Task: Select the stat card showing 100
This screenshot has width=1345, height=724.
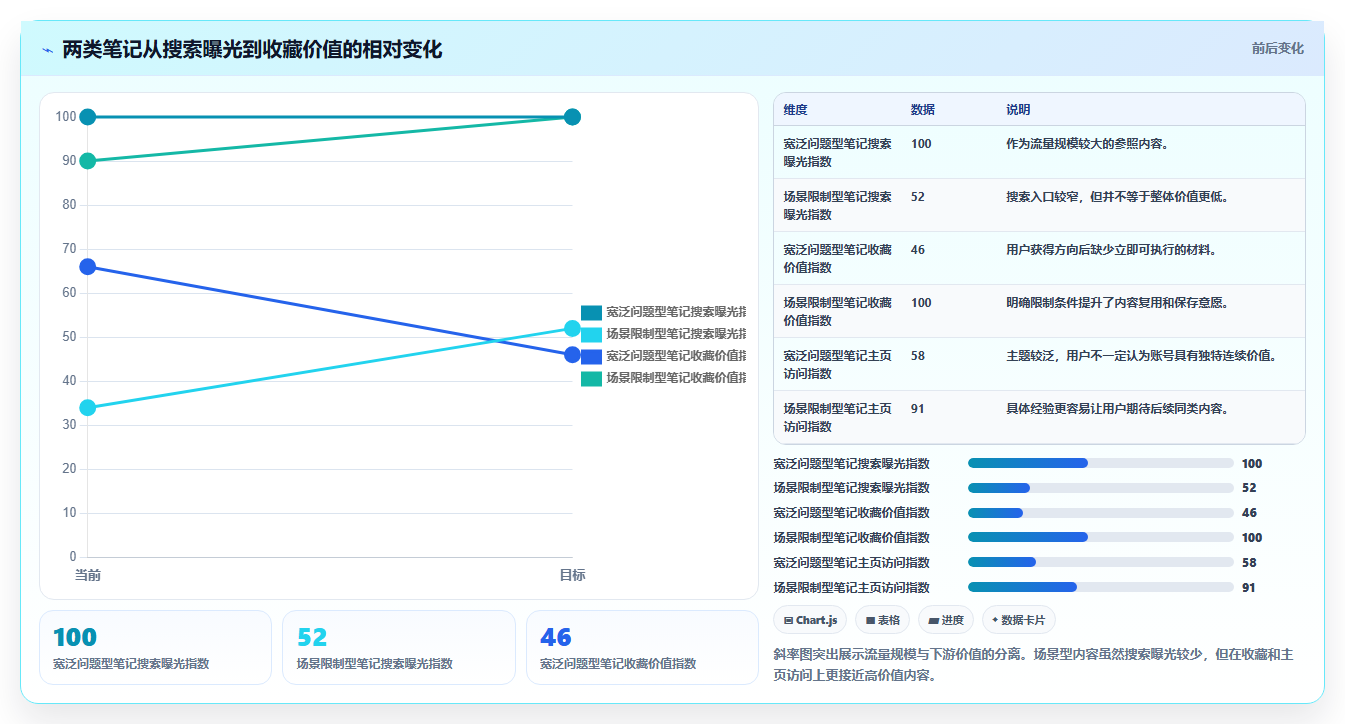Action: pos(155,647)
